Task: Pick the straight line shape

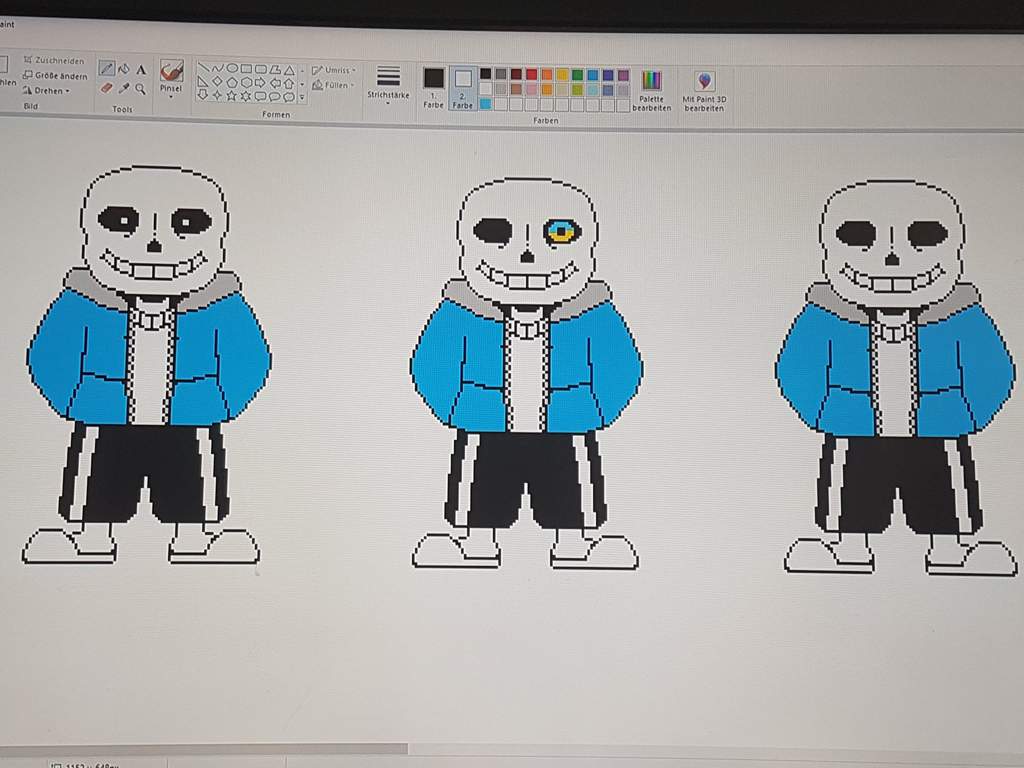Action: (203, 67)
